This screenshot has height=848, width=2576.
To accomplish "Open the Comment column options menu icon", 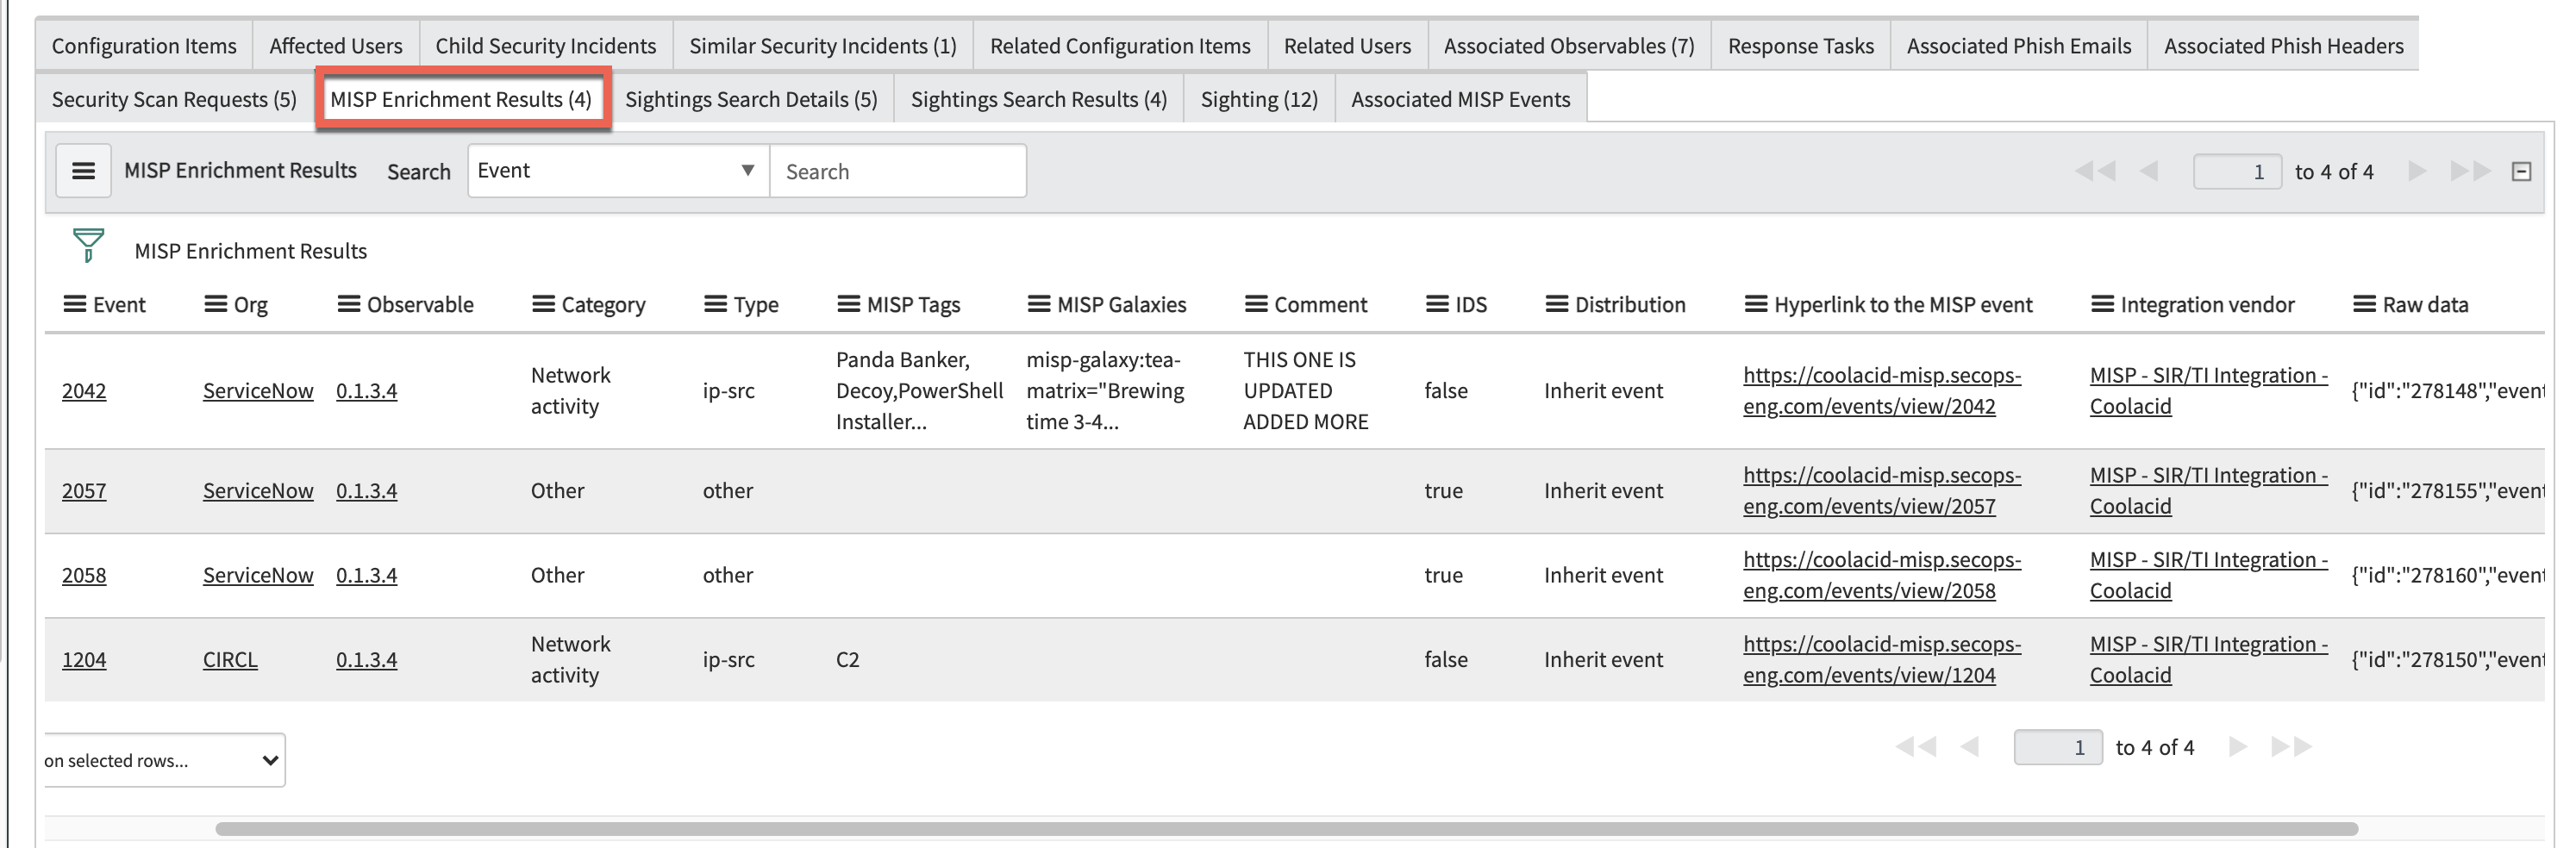I will [1257, 304].
